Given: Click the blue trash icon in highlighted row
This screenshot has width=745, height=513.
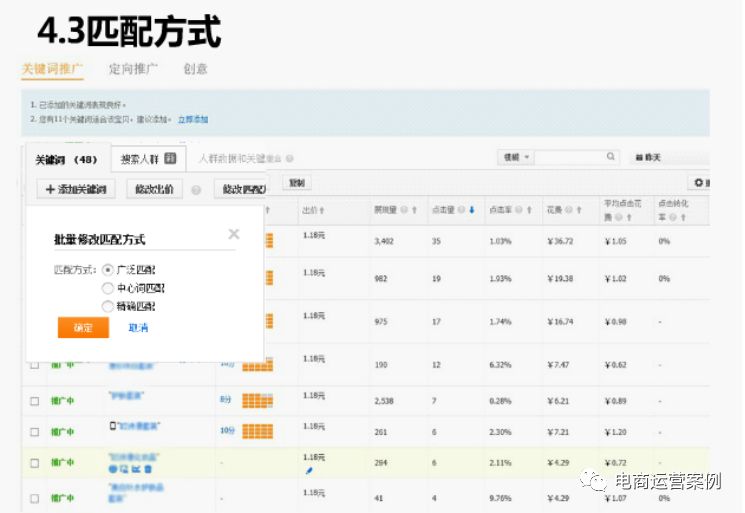Looking at the screenshot, I should point(148,469).
